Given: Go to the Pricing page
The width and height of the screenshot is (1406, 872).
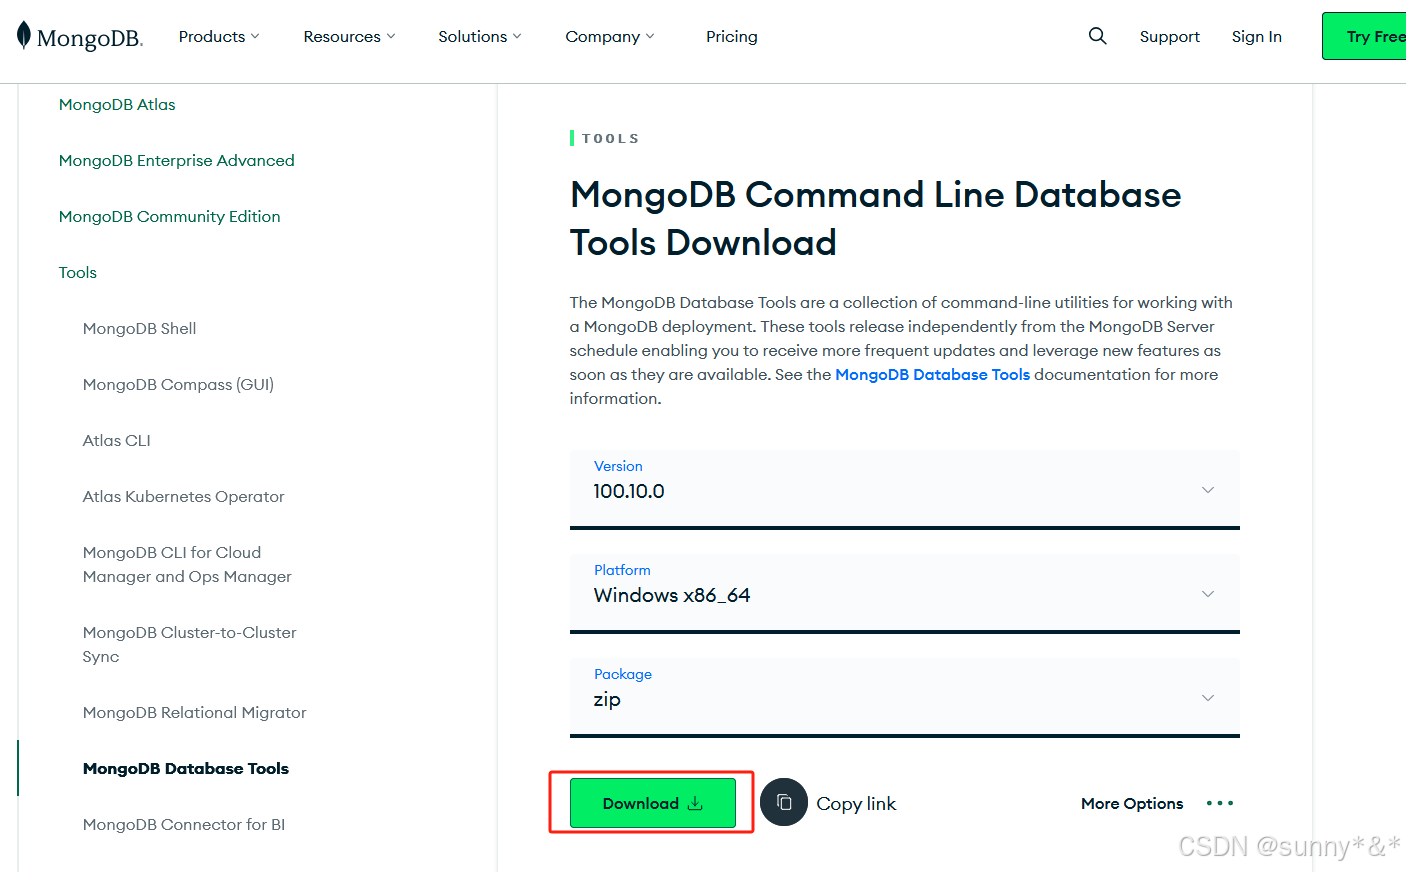Looking at the screenshot, I should click(x=732, y=36).
